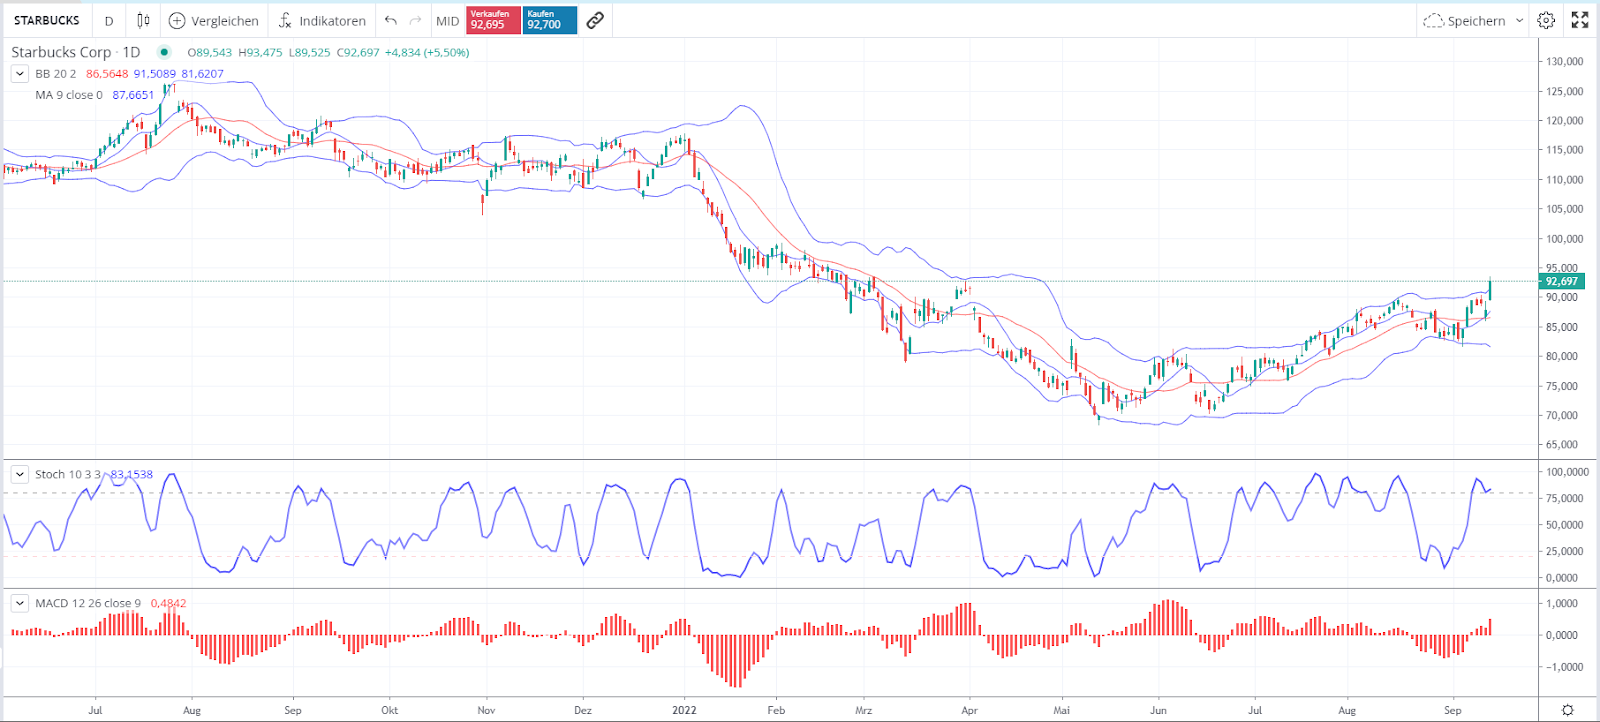Select the MID price type
1600x722 pixels.
pos(448,20)
